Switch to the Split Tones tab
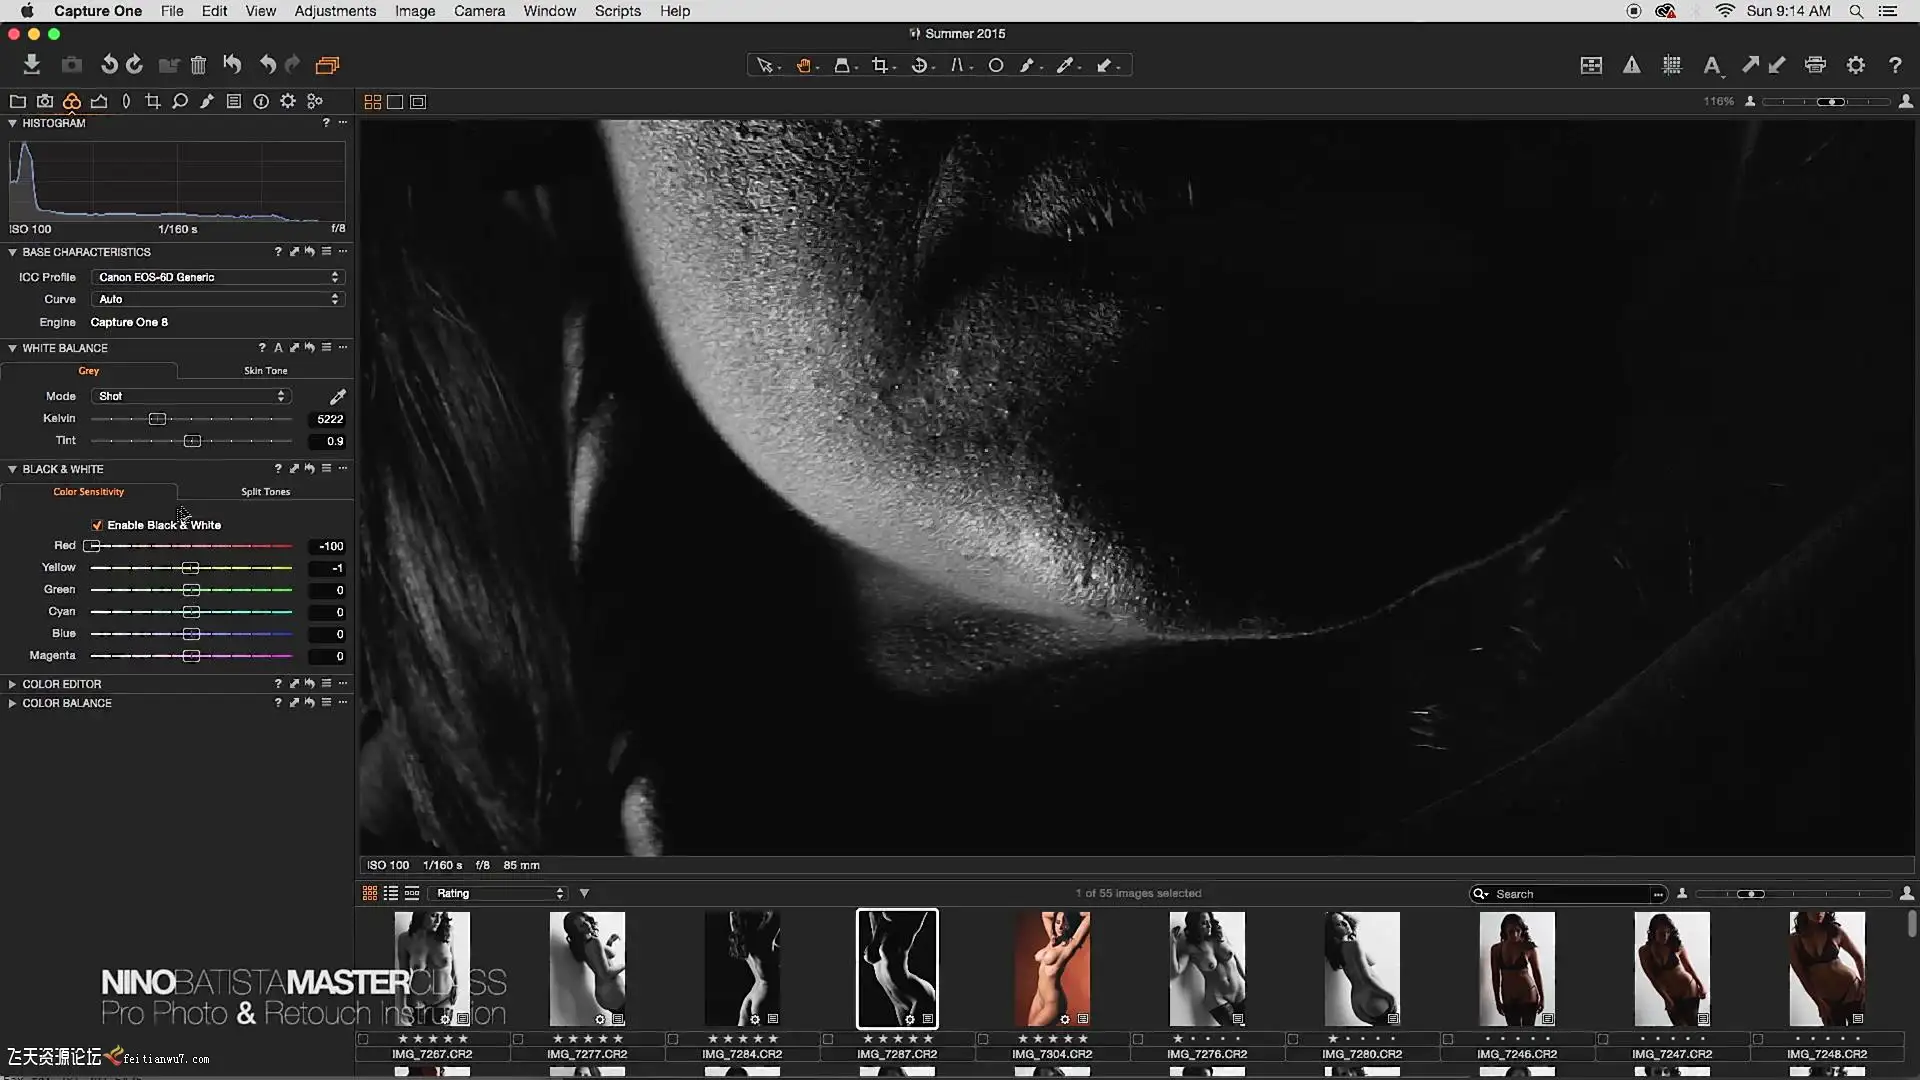Screen dimensions: 1920x1080 tap(265, 492)
